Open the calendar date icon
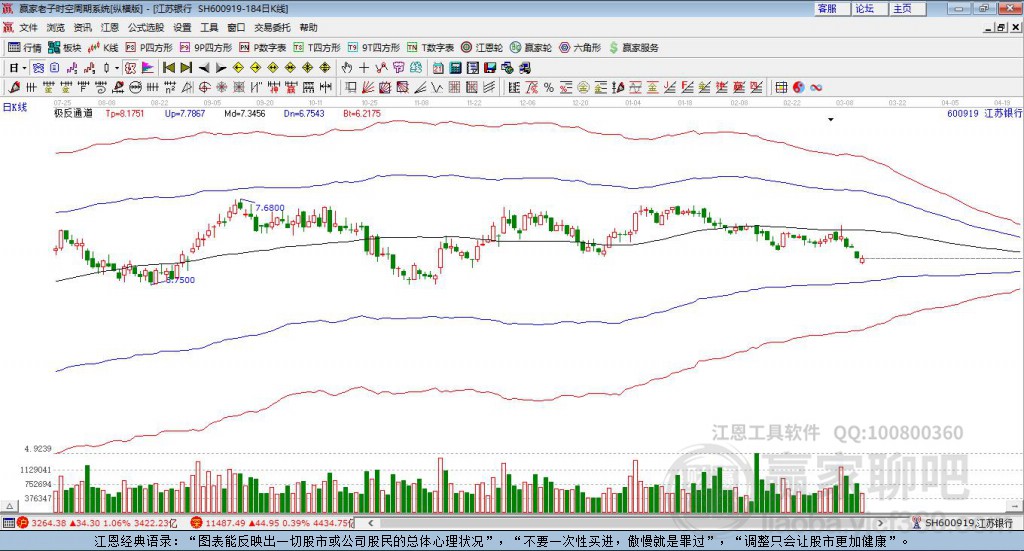The image size is (1024, 551). pyautogui.click(x=438, y=68)
